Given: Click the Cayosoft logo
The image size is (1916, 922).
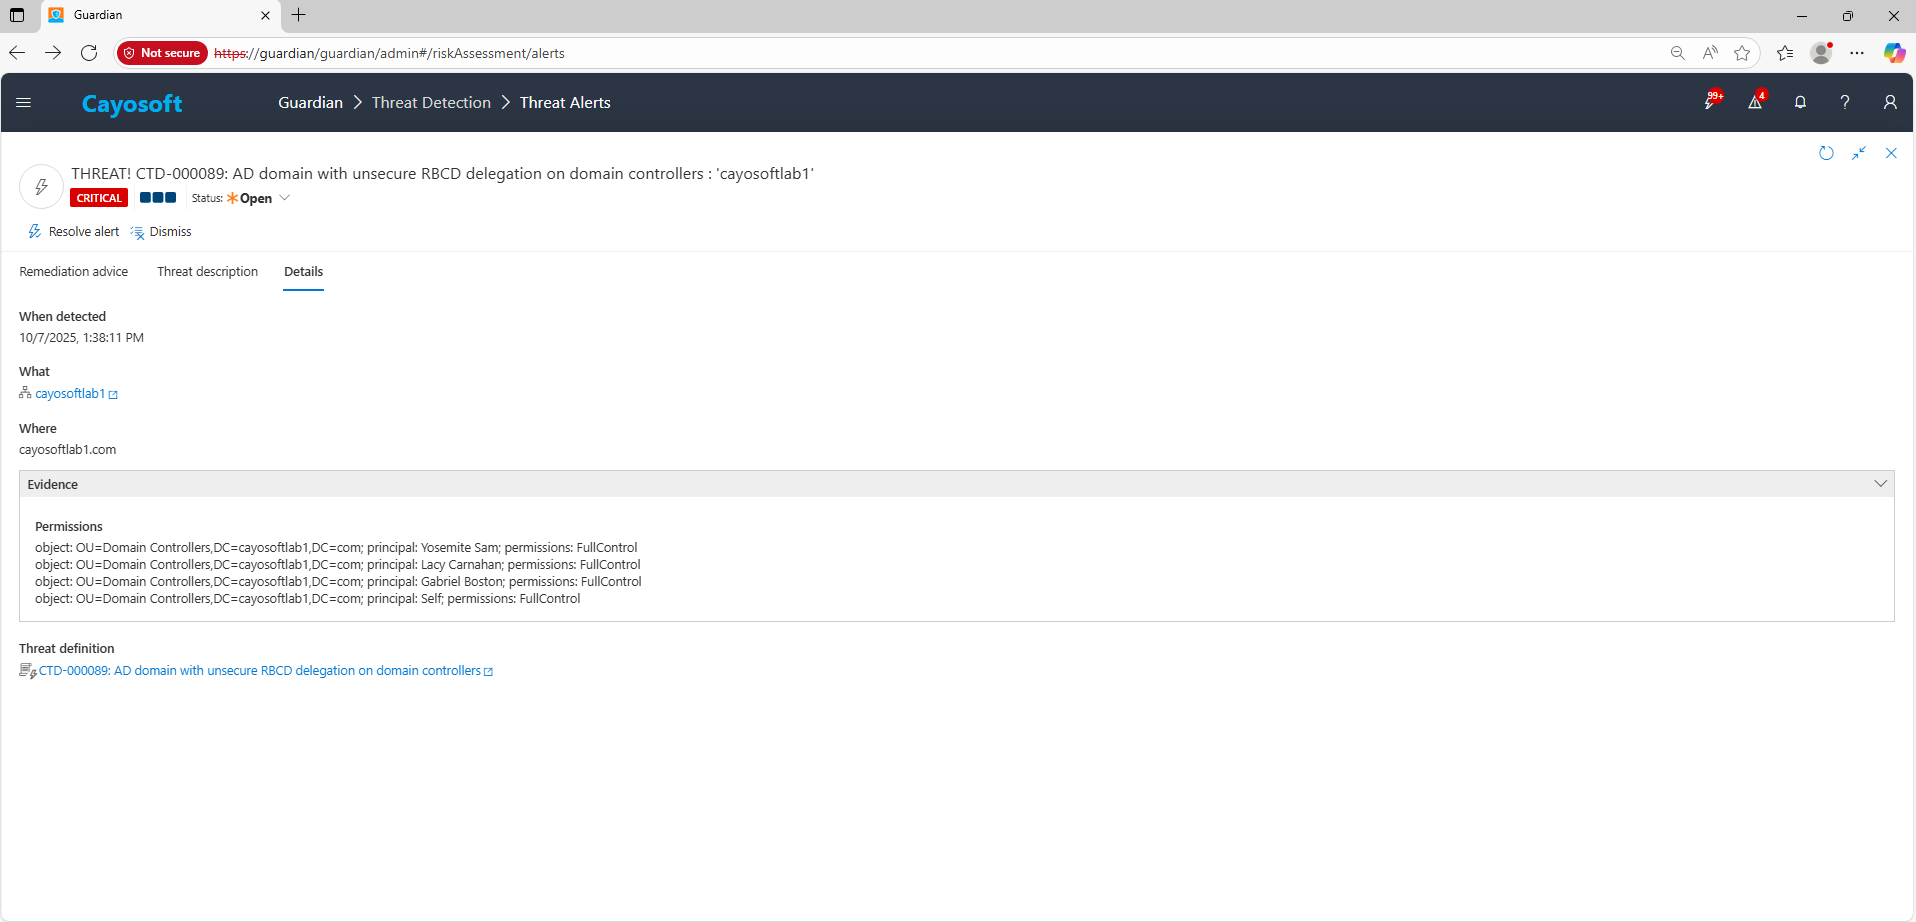Looking at the screenshot, I should pyautogui.click(x=132, y=104).
